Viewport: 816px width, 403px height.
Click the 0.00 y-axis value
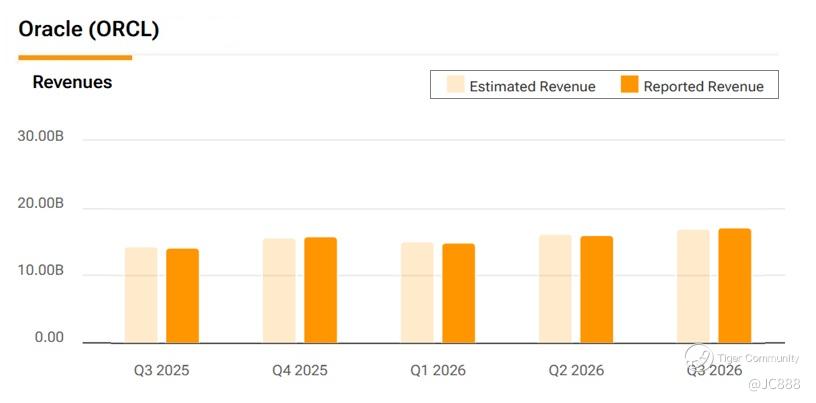(x=49, y=338)
